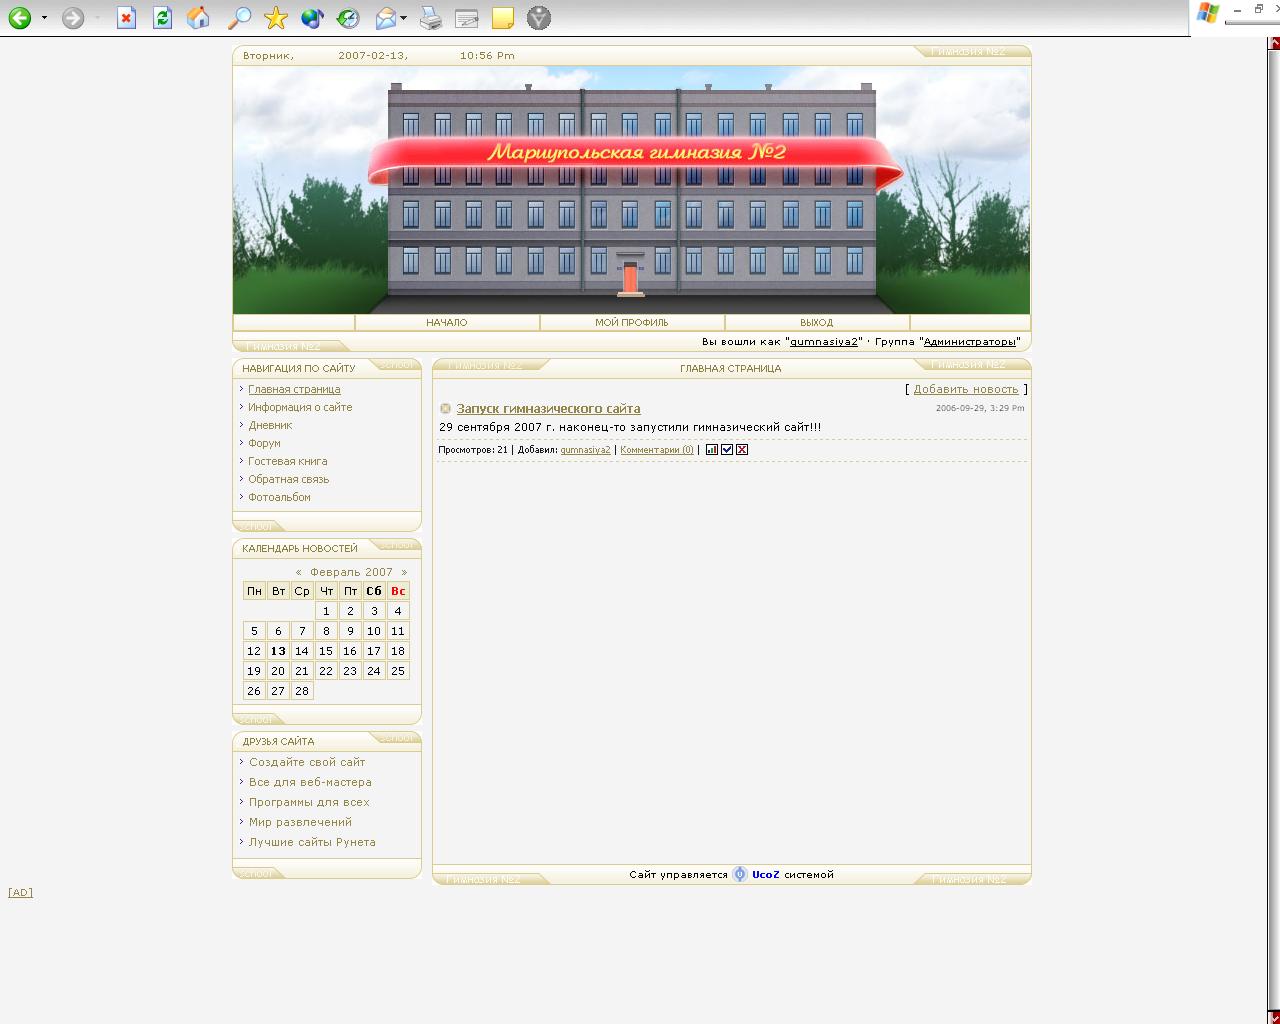Viewport: 1280px width, 1024px height.
Task: Click the Mail envelope toolbar icon
Action: pos(386,18)
